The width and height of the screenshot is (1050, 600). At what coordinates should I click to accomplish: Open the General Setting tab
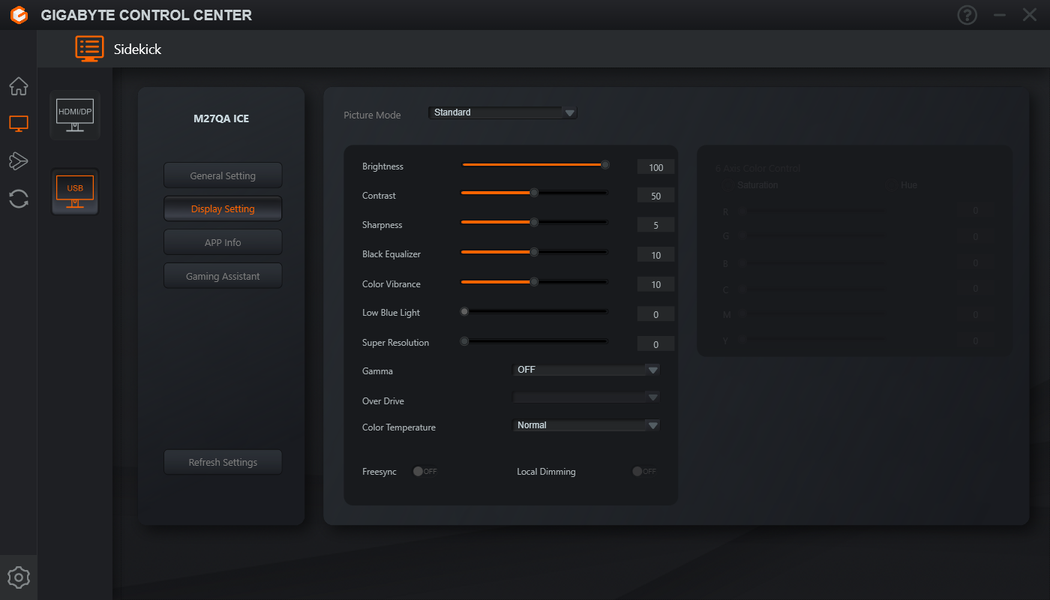[x=223, y=175]
